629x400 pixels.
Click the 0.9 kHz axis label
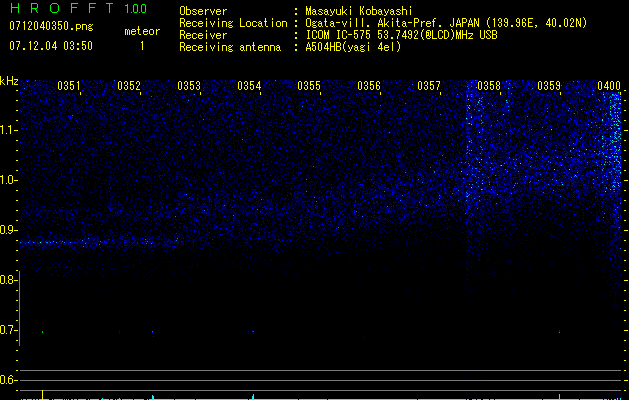point(8,230)
